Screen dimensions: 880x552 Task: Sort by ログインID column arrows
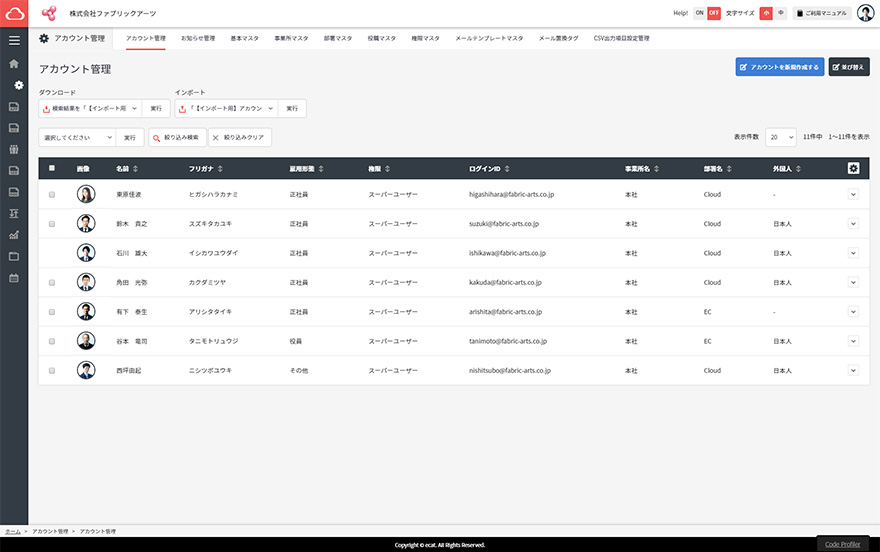pos(507,169)
